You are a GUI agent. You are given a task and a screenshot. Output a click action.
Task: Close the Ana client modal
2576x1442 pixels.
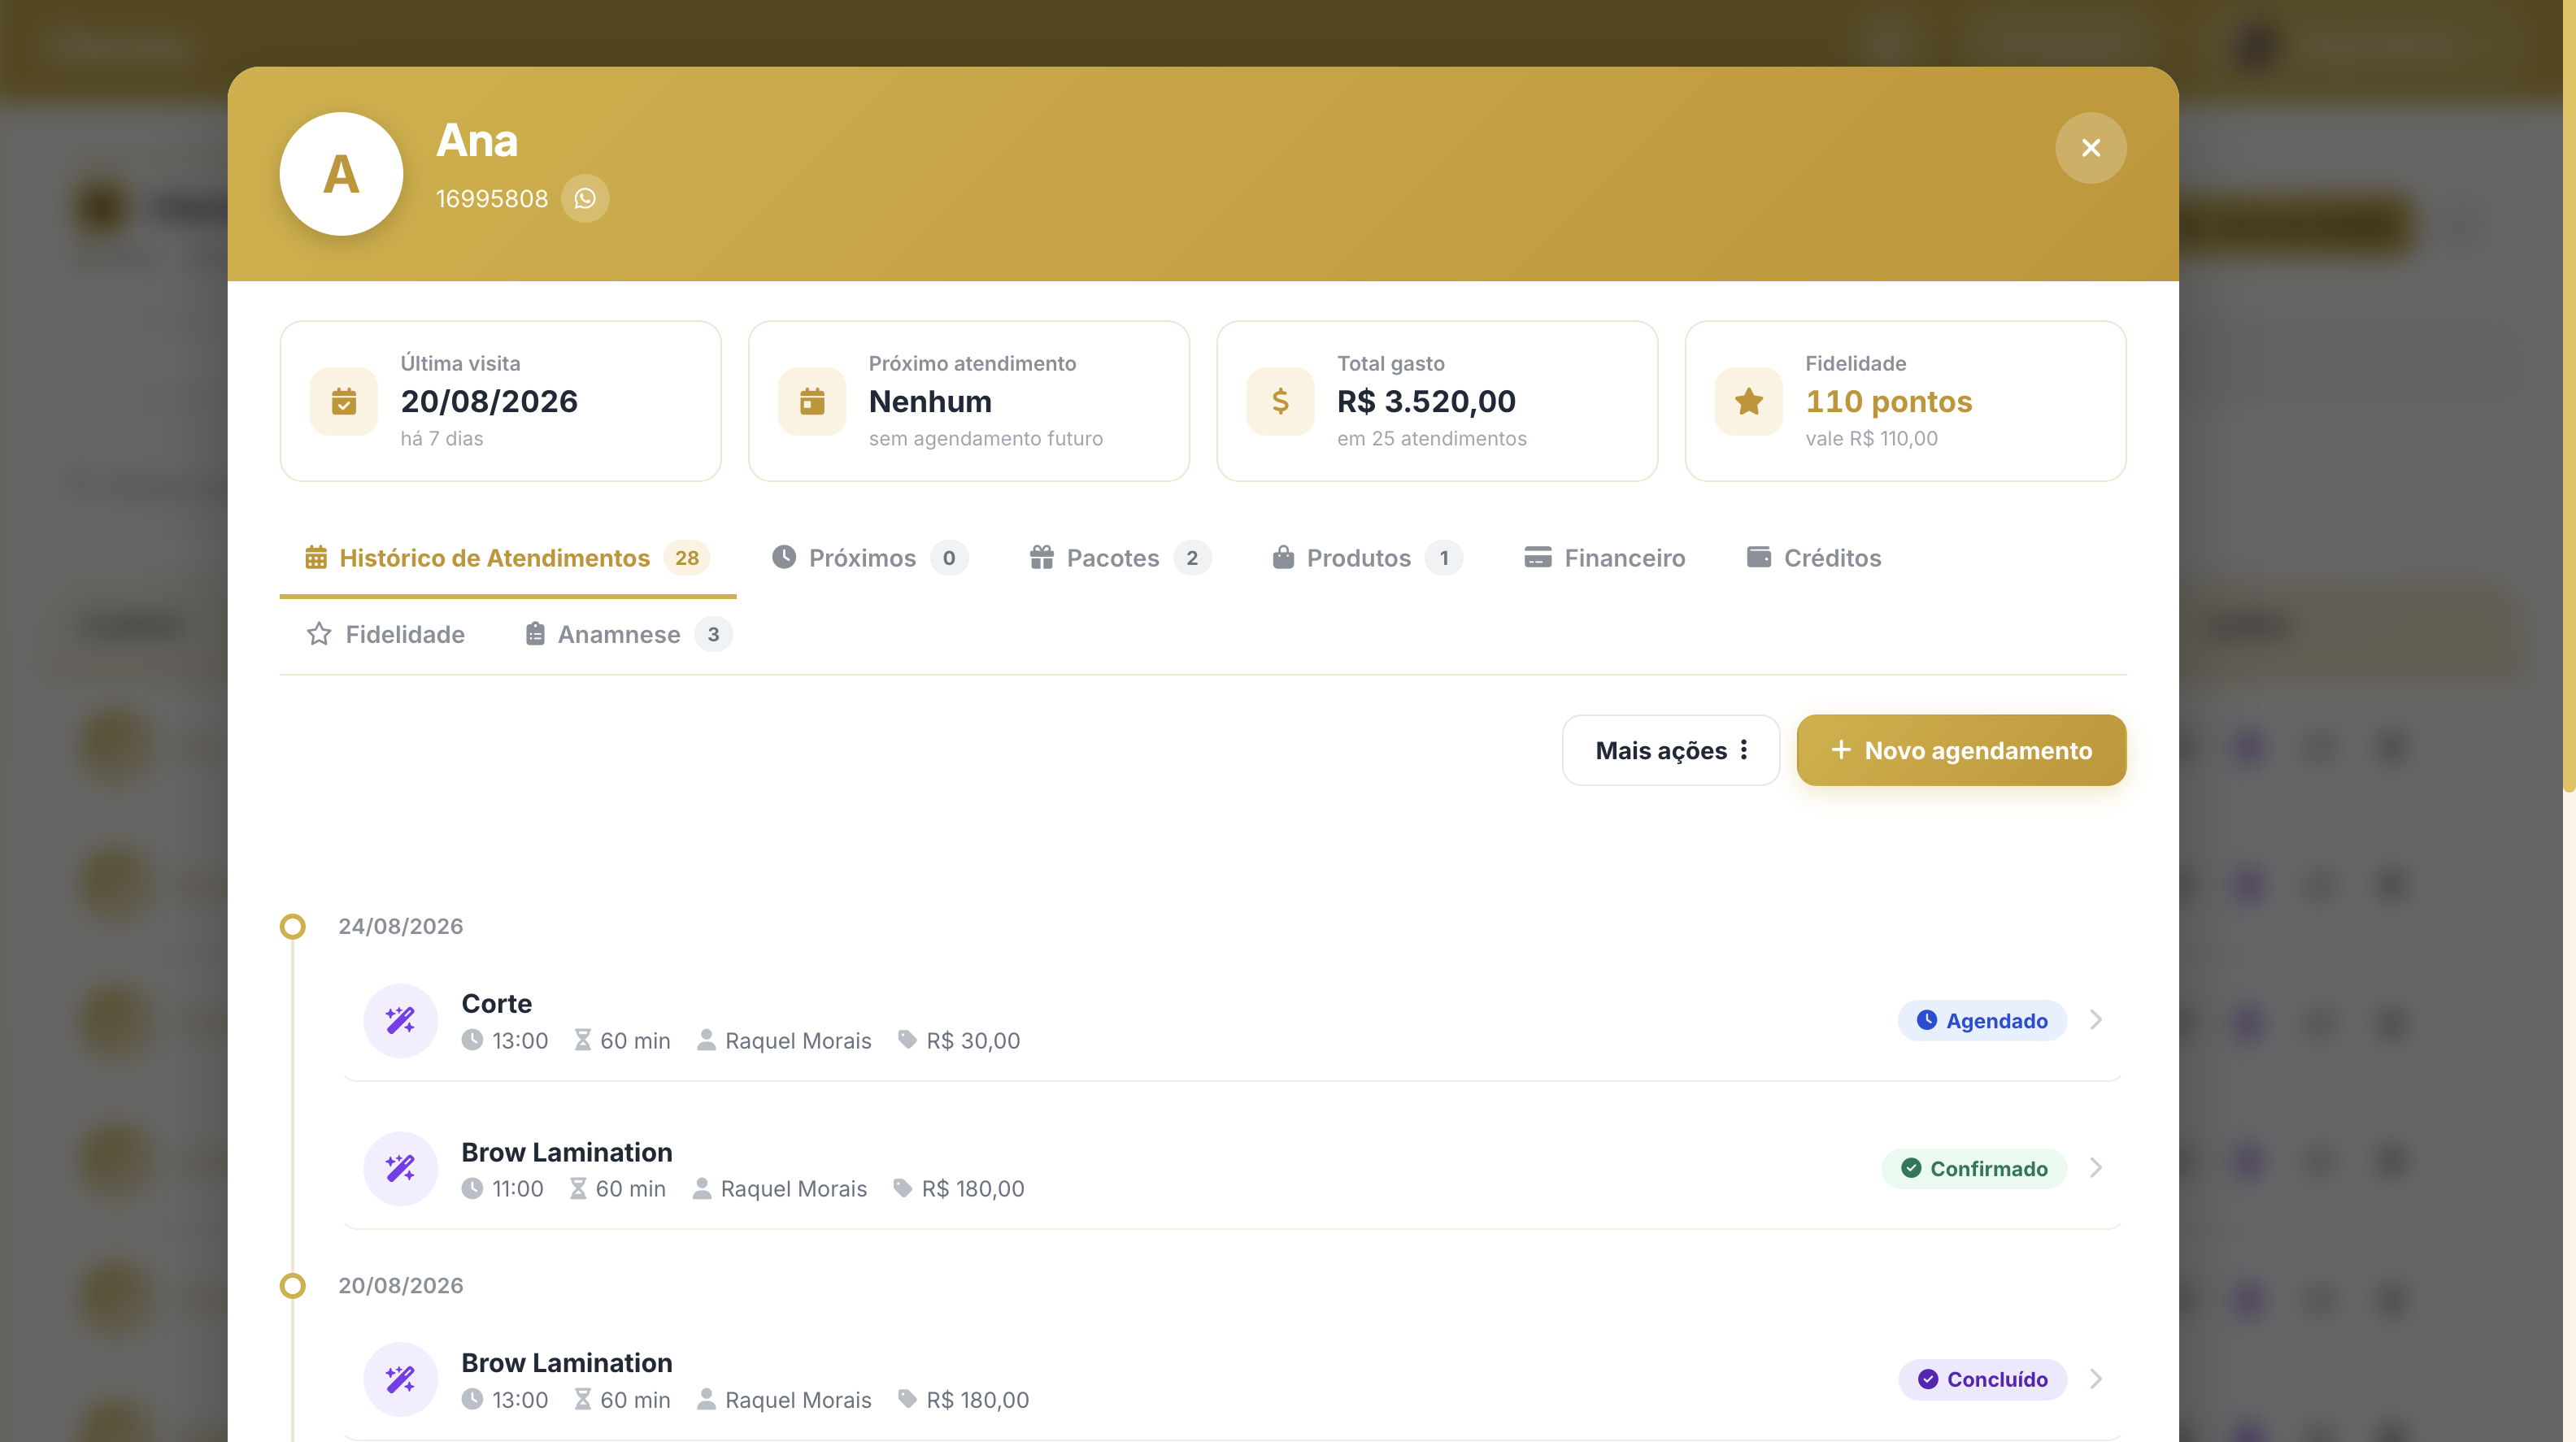[x=2090, y=148]
